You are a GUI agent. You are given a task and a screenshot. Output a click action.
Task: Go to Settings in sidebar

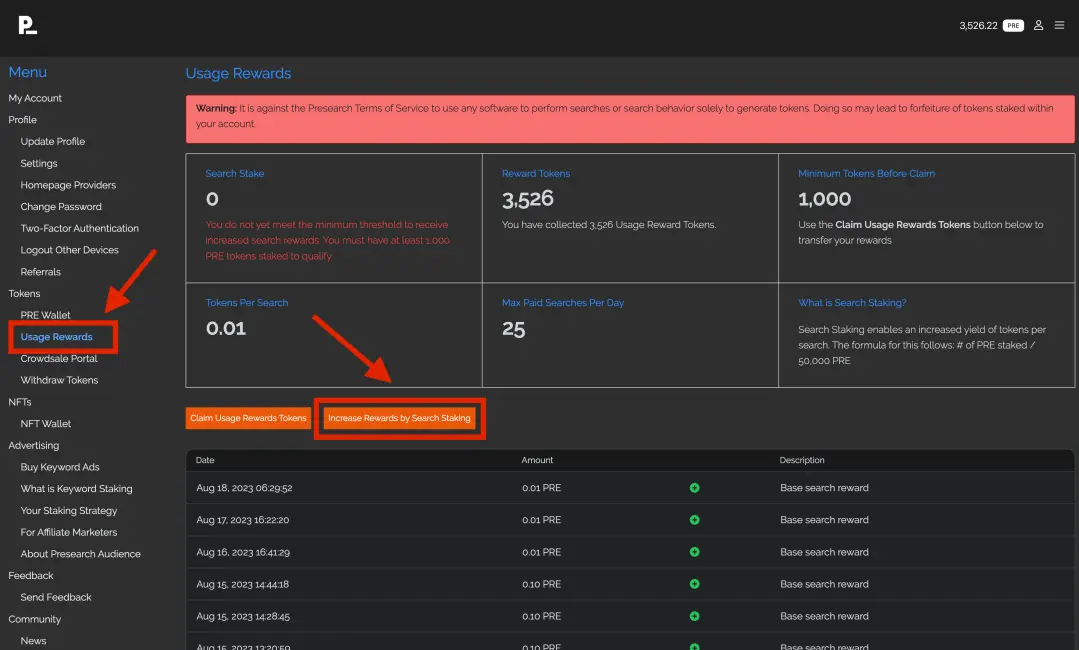point(39,164)
